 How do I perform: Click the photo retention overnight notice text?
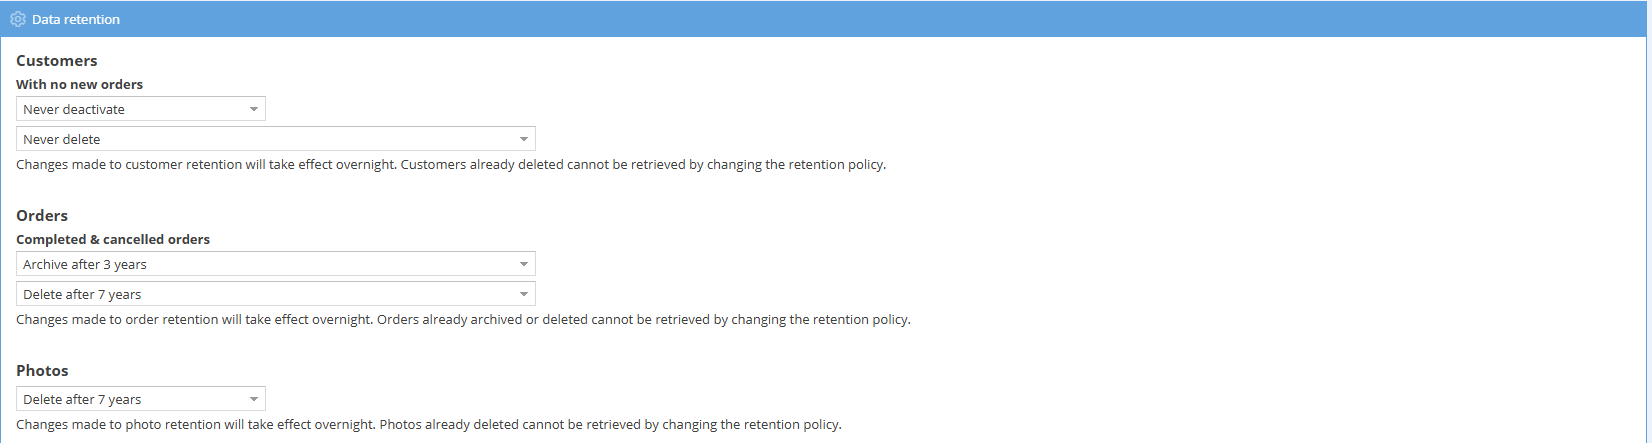click(429, 425)
